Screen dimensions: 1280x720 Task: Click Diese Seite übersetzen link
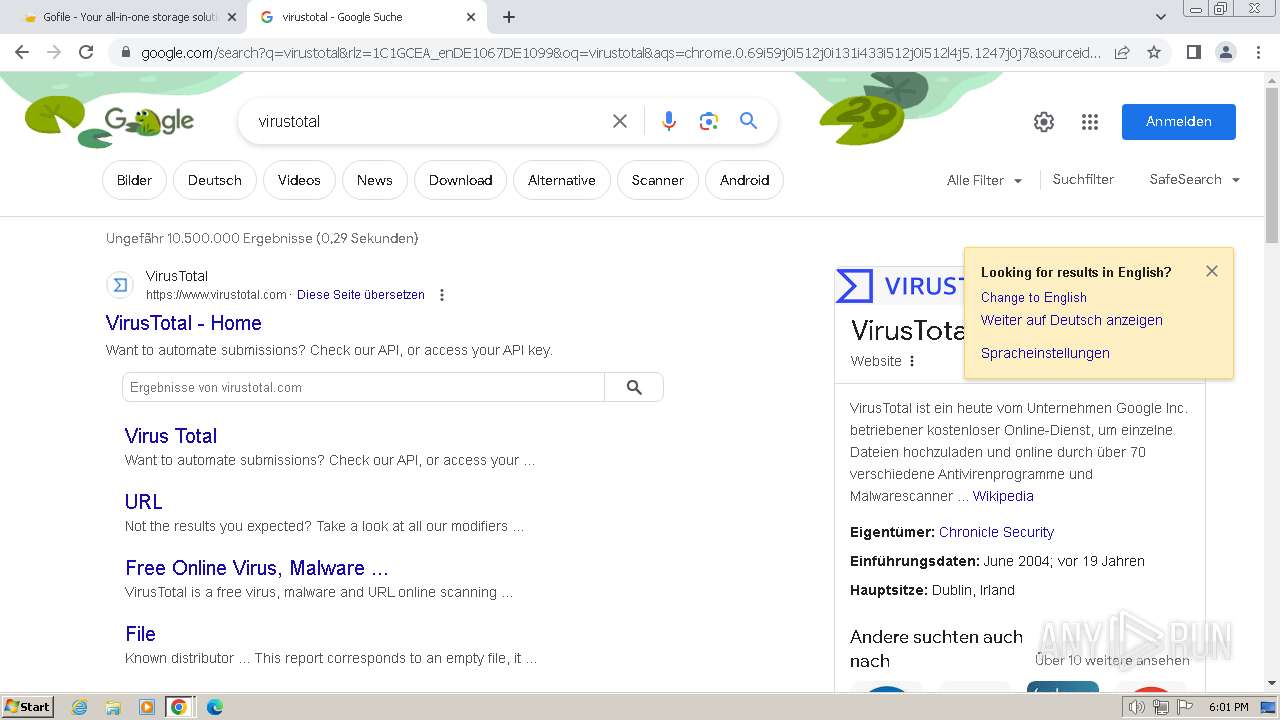pyautogui.click(x=361, y=295)
